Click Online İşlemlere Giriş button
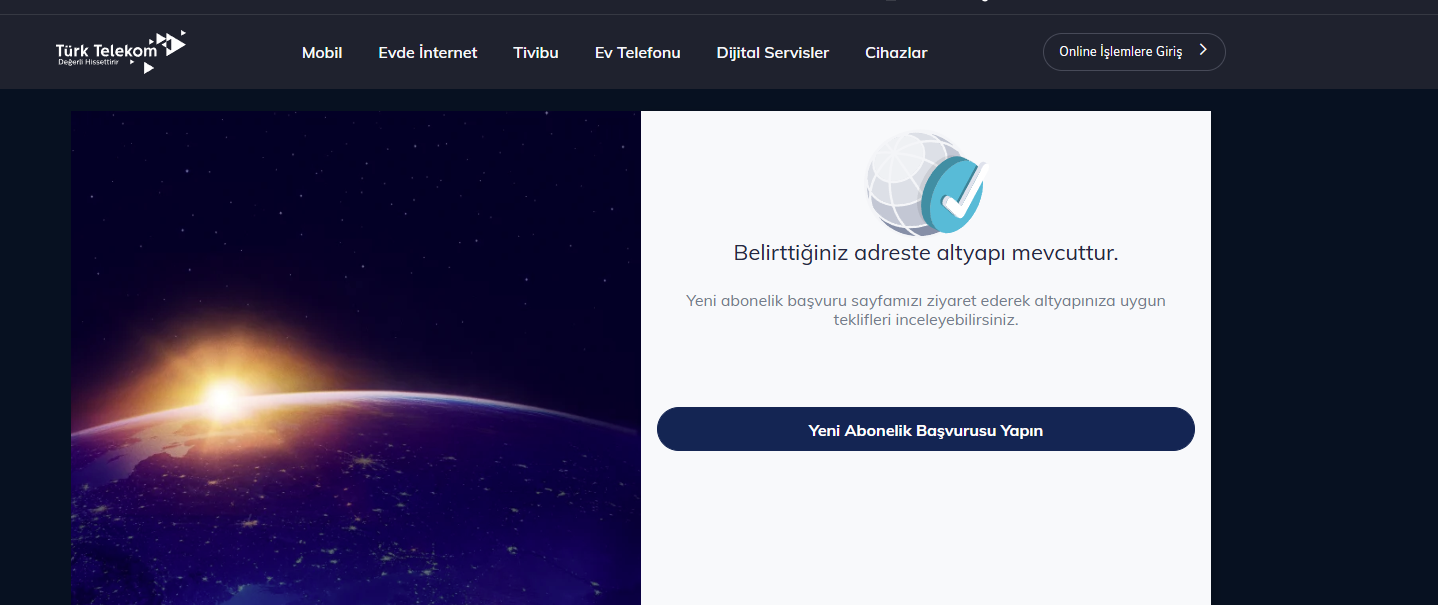This screenshot has width=1438, height=605. [1134, 52]
